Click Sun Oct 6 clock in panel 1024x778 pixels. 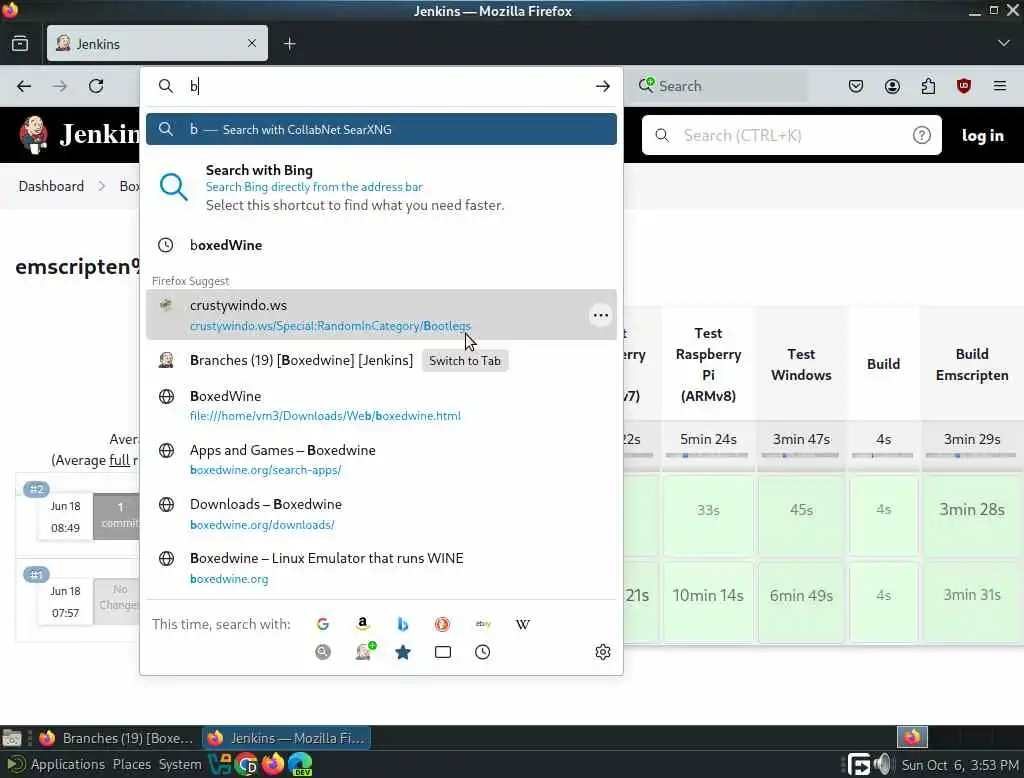click(959, 765)
